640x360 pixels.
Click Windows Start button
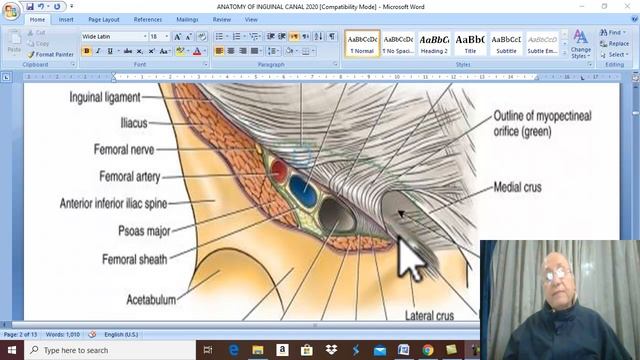point(12,350)
